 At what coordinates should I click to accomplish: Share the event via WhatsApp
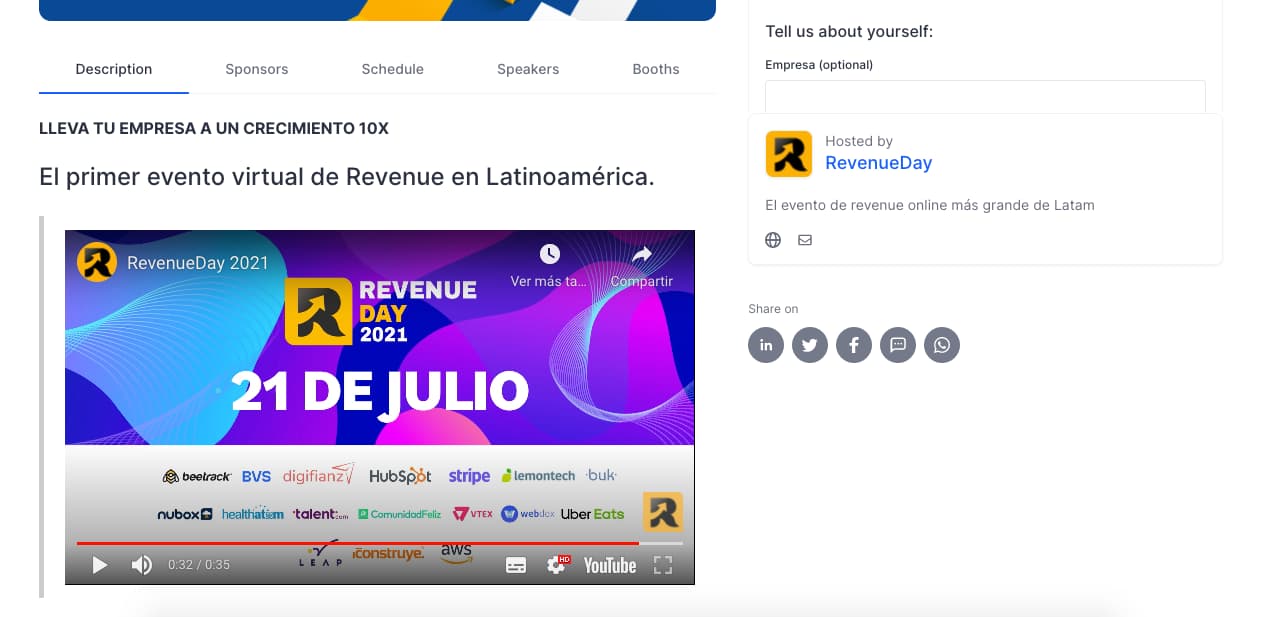click(x=941, y=344)
